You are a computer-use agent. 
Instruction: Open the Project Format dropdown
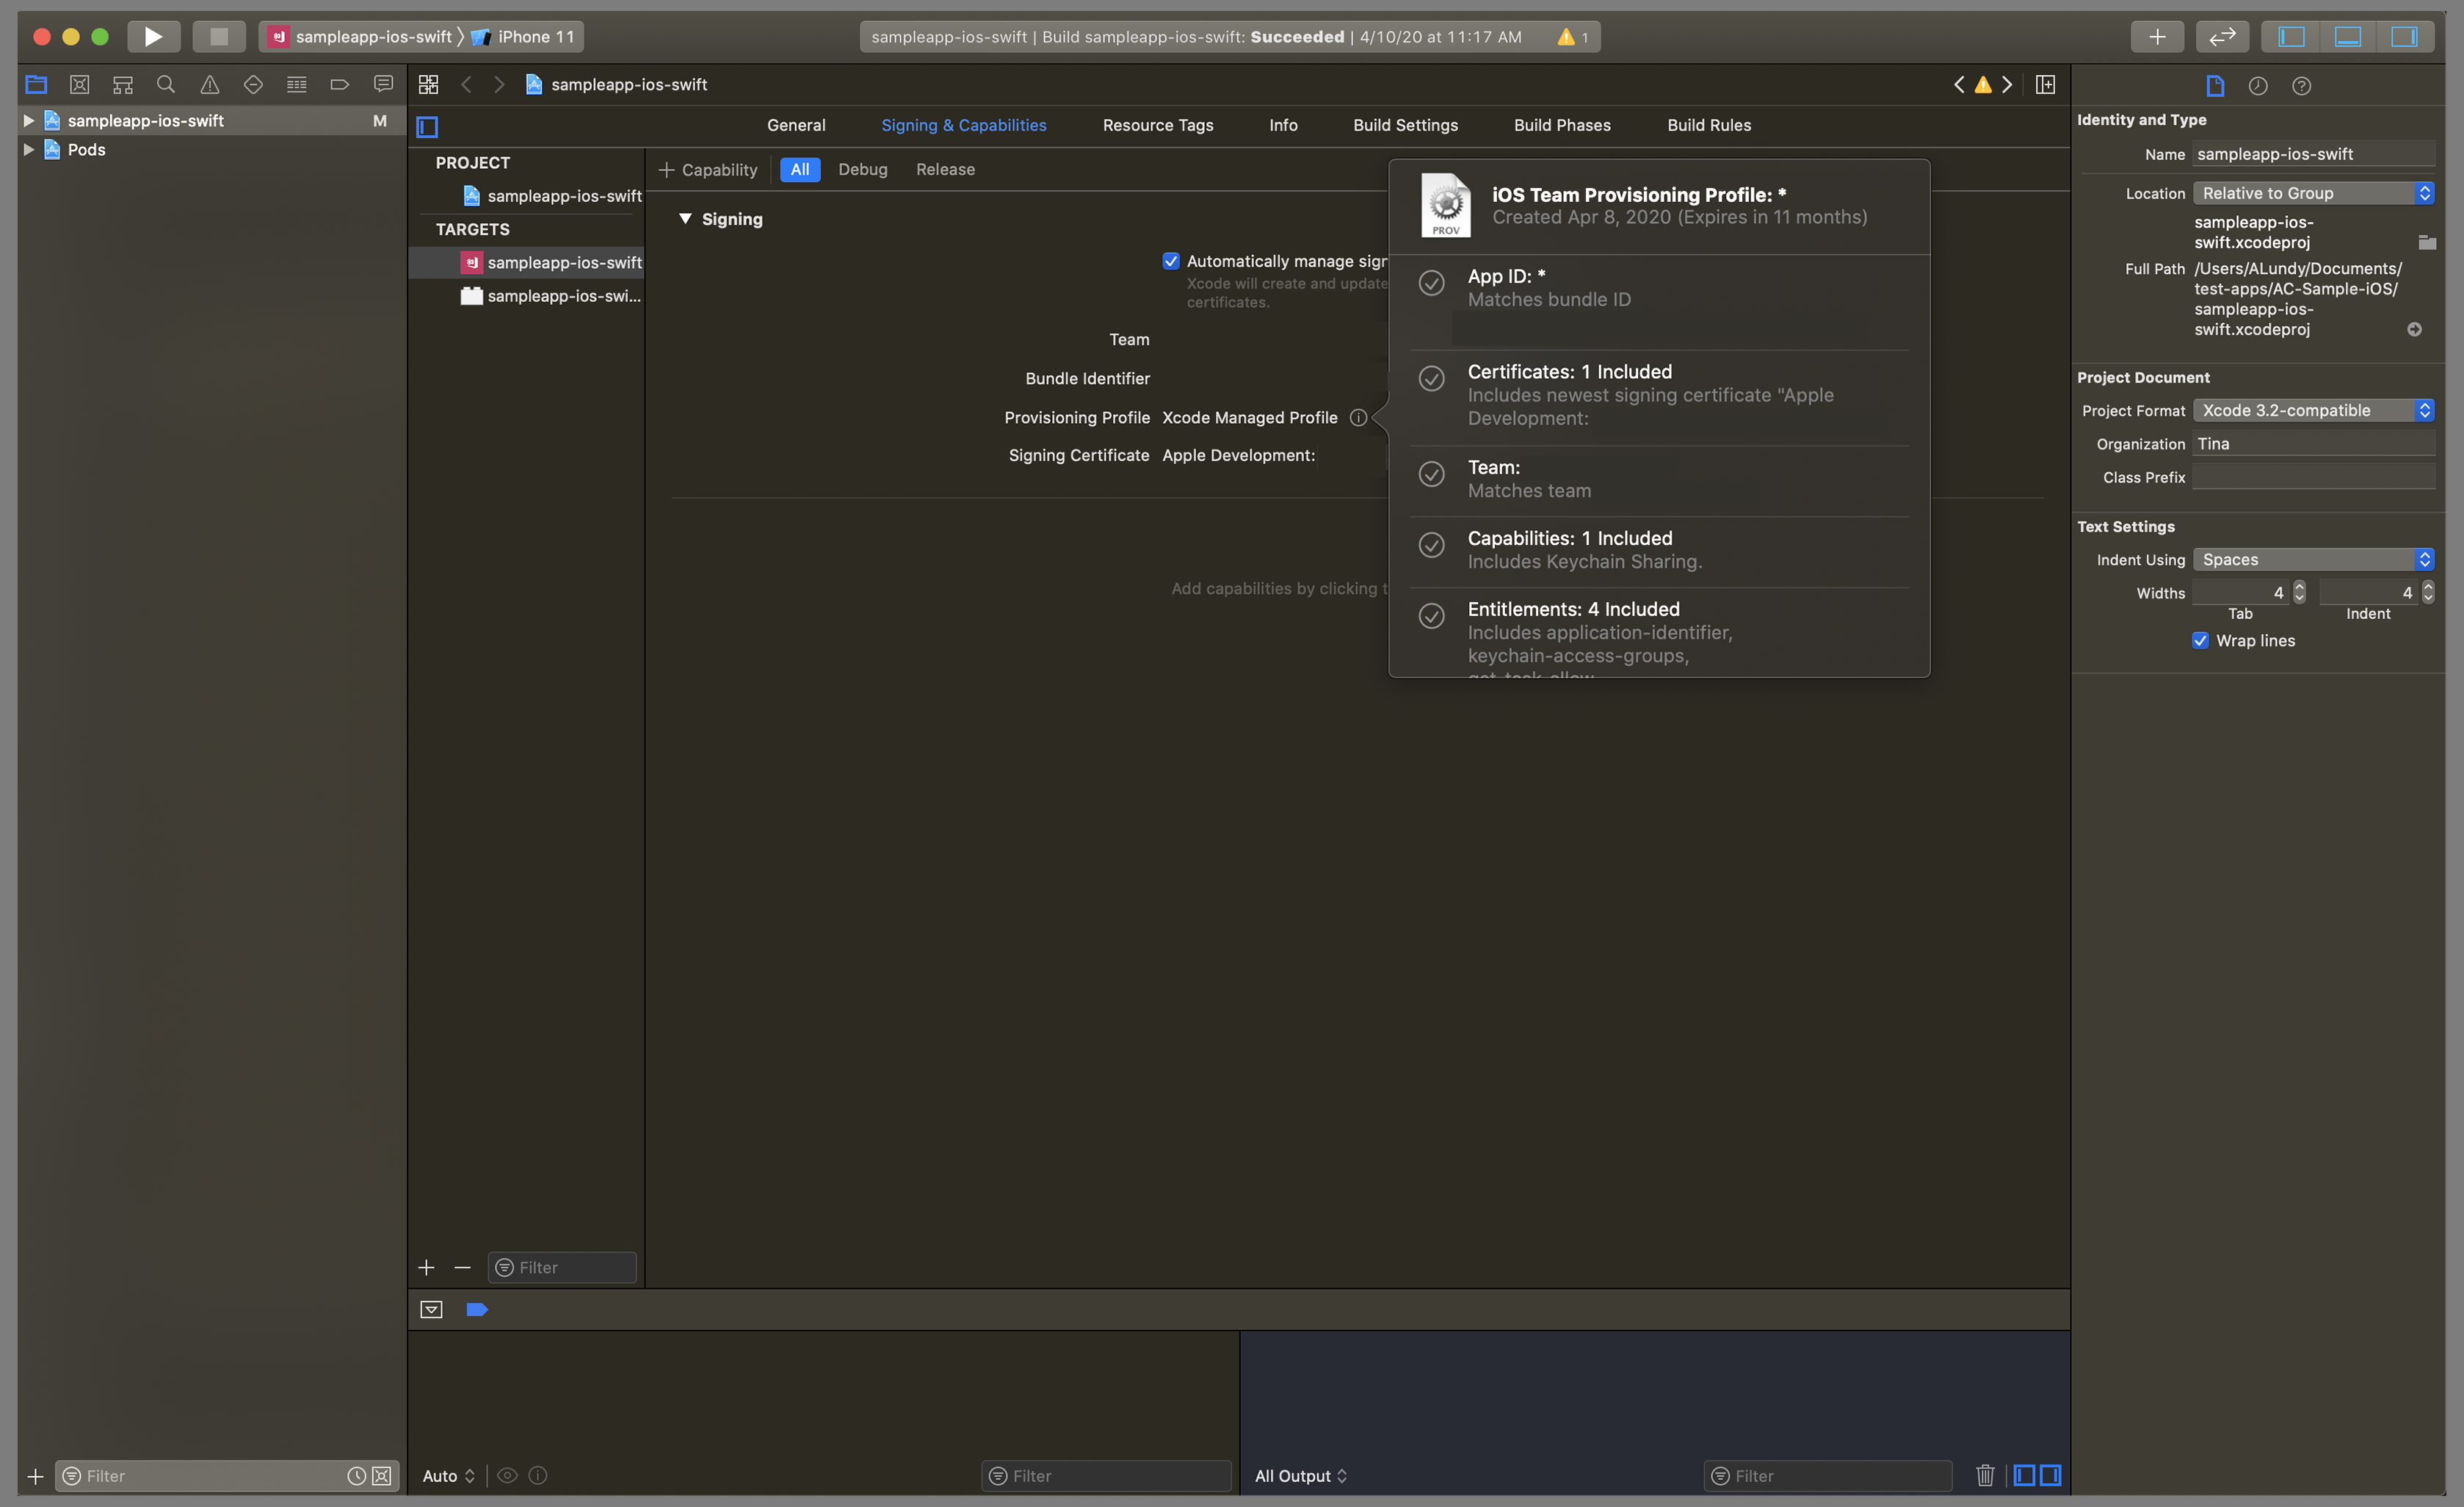pos(2313,410)
